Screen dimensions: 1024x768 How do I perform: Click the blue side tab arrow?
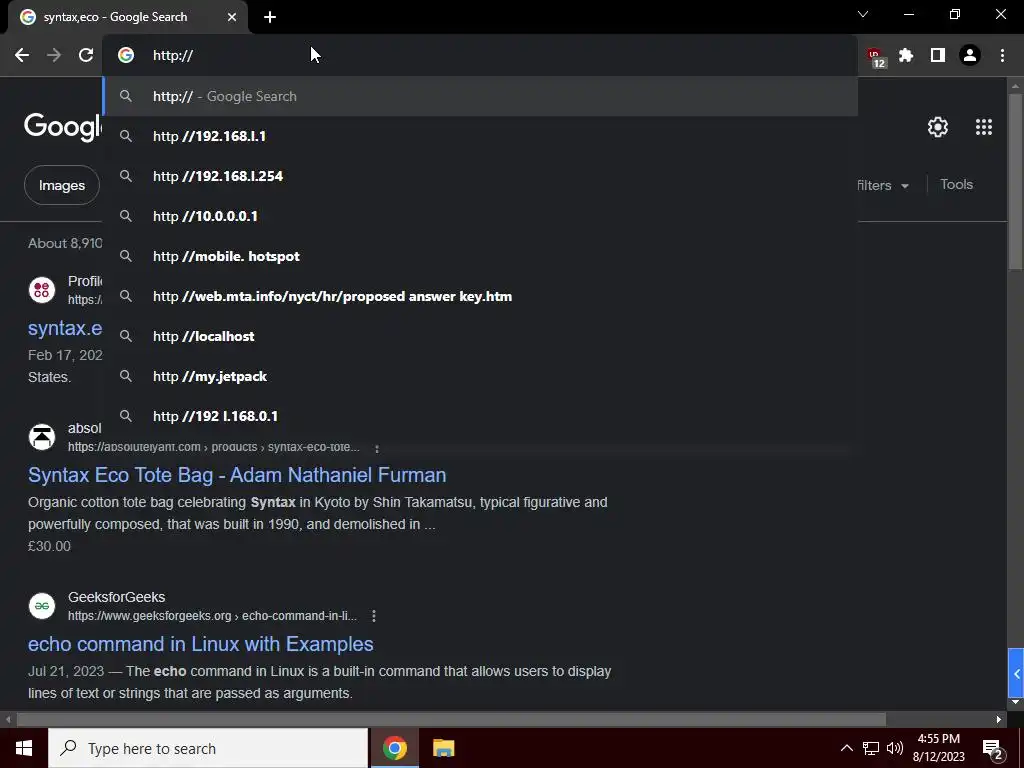click(x=1016, y=673)
